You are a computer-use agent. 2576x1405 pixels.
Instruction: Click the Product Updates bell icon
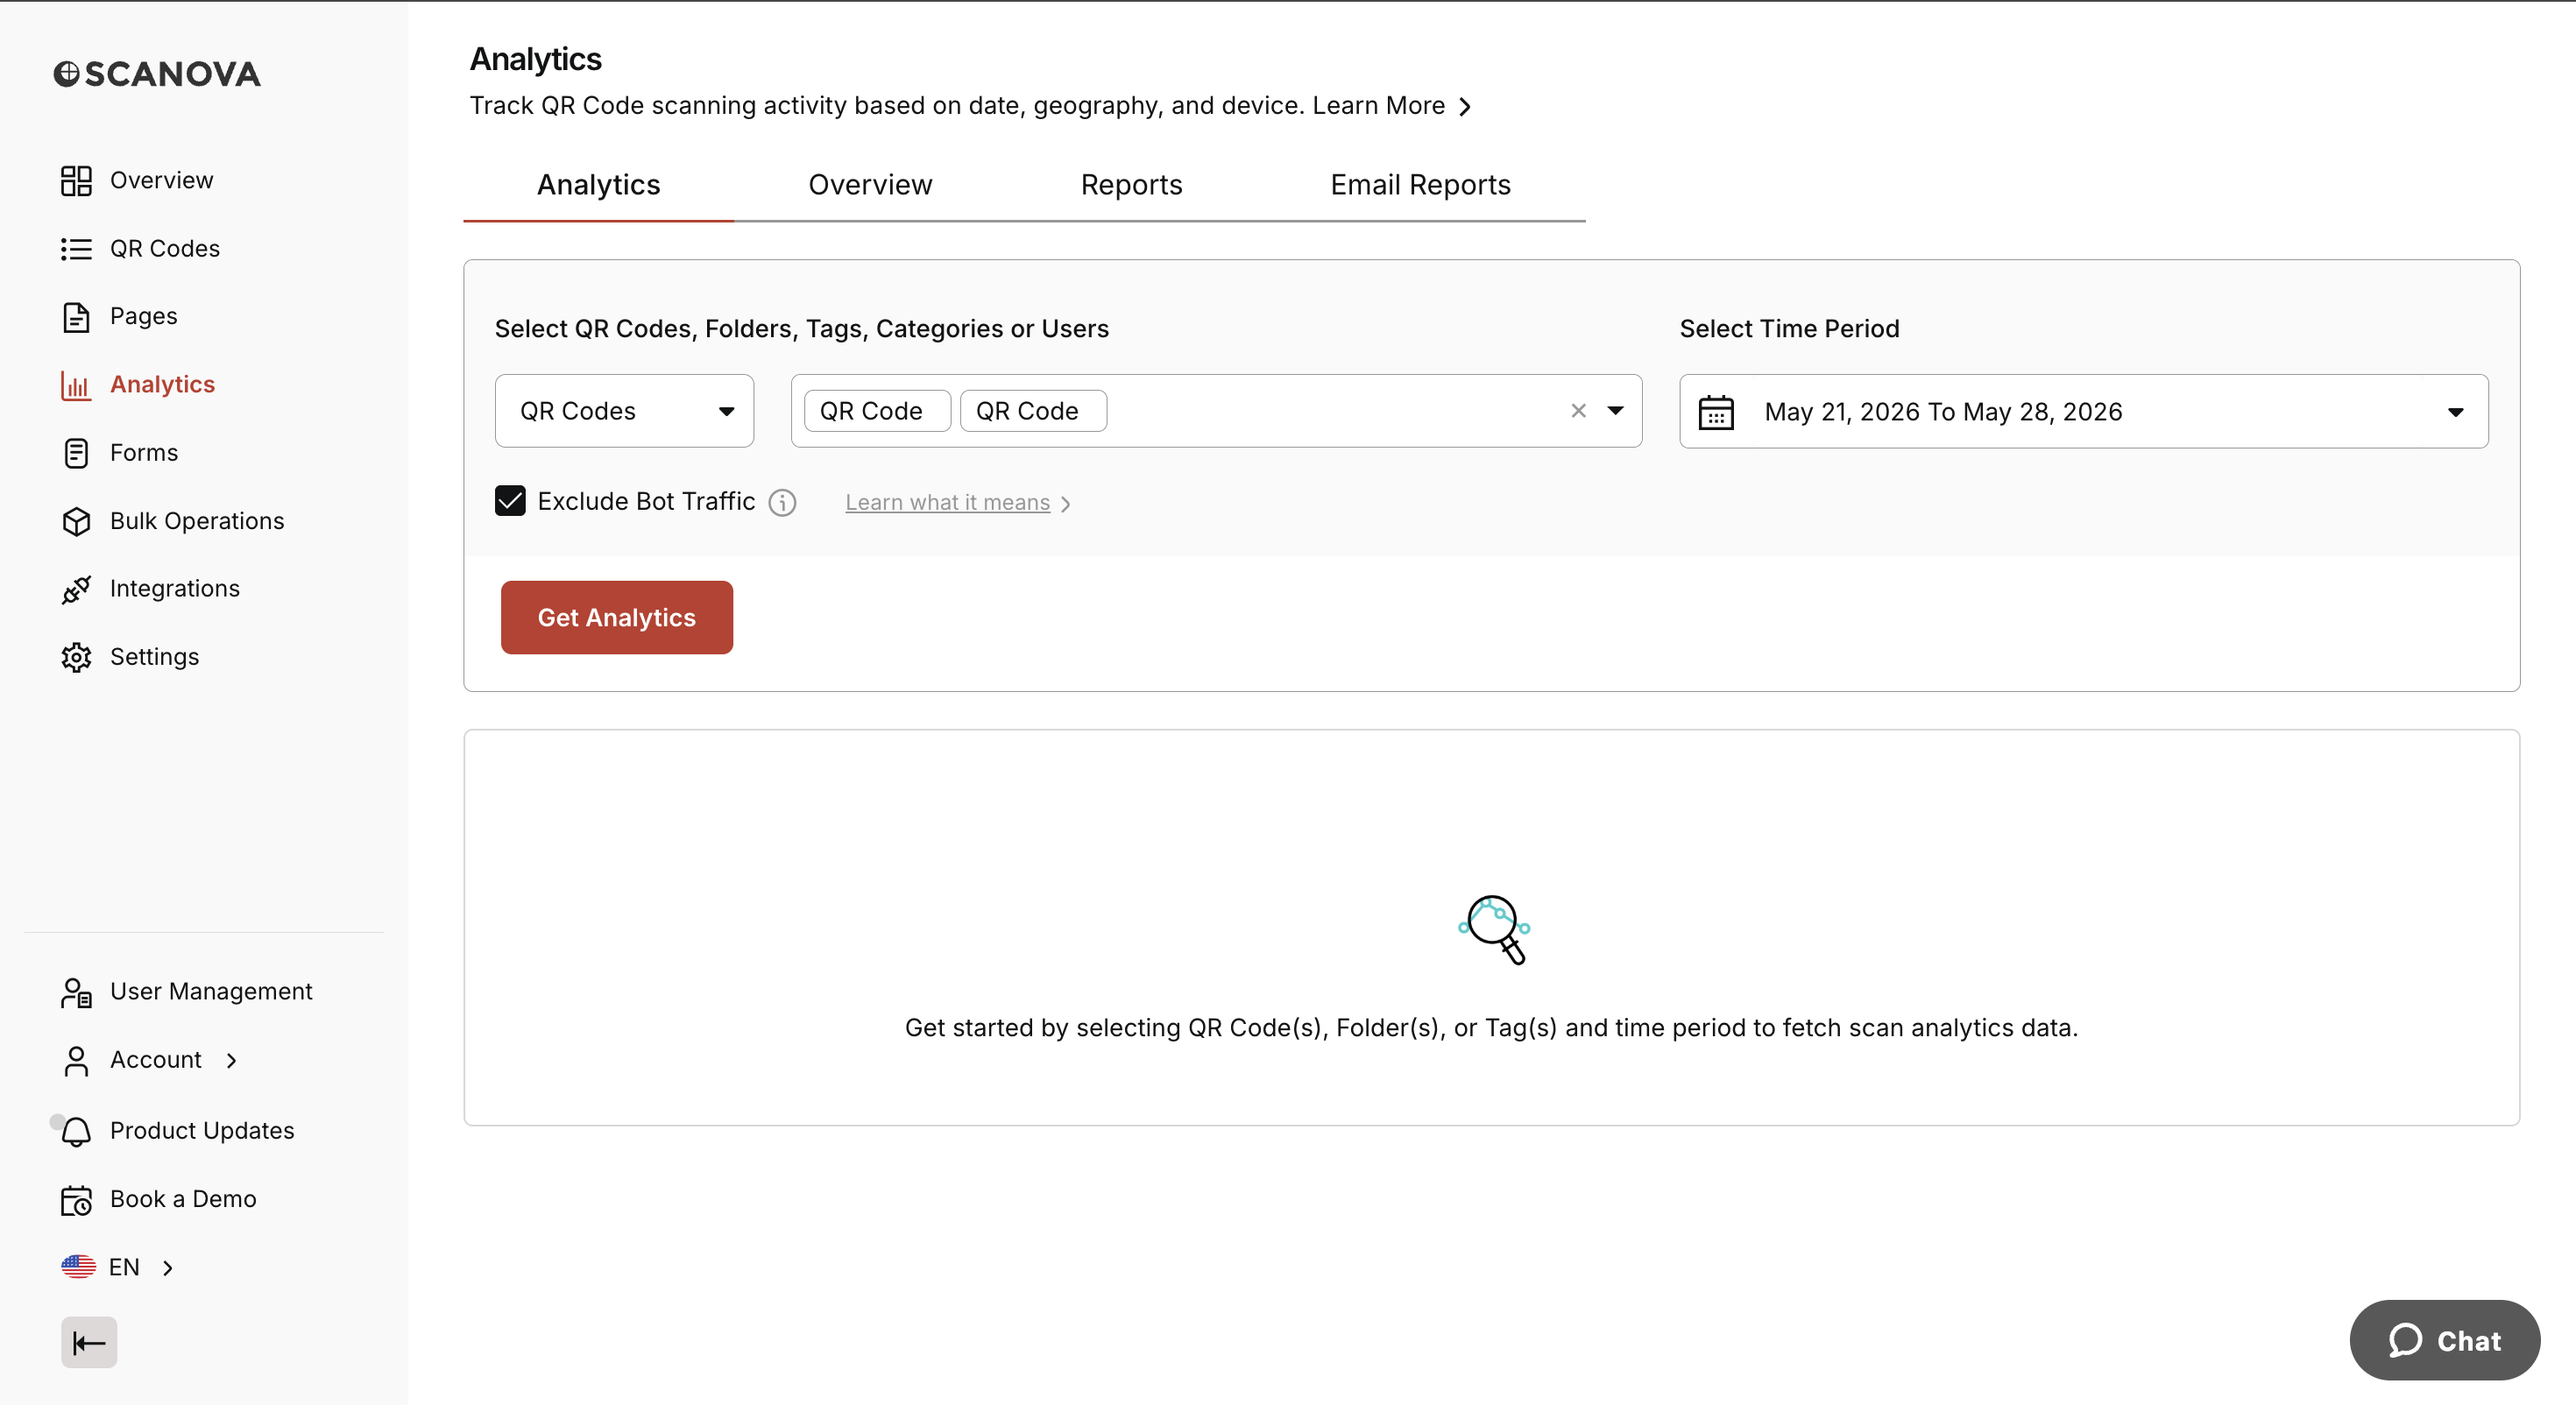click(76, 1131)
